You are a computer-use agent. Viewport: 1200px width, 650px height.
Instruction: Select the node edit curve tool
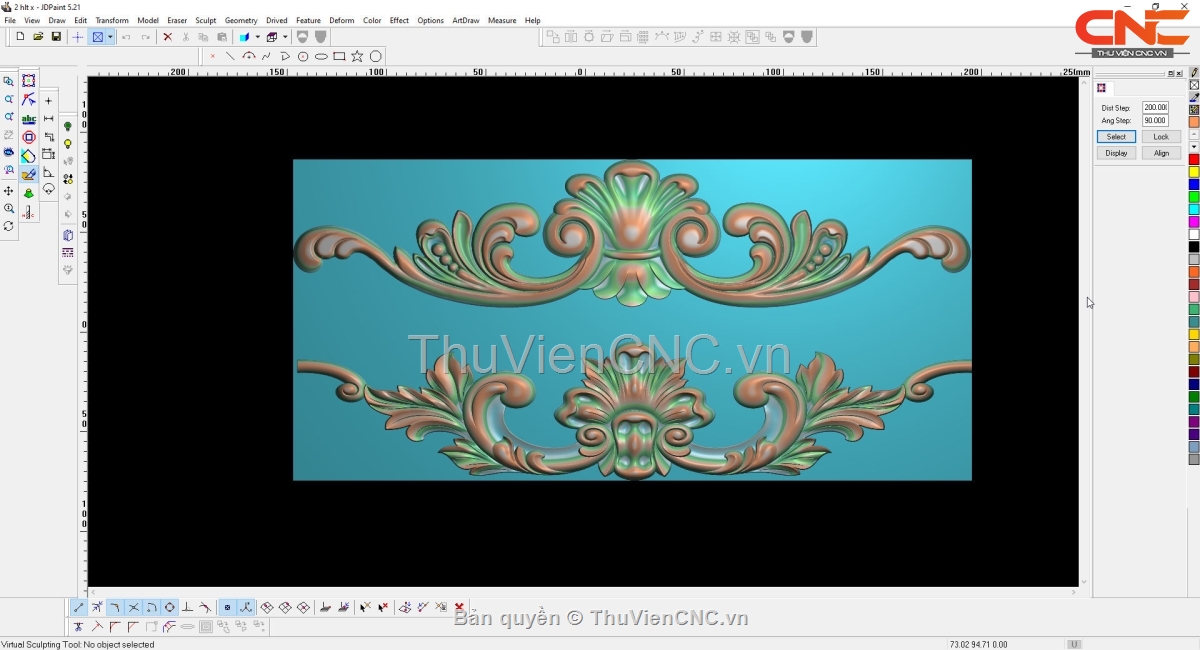click(29, 100)
